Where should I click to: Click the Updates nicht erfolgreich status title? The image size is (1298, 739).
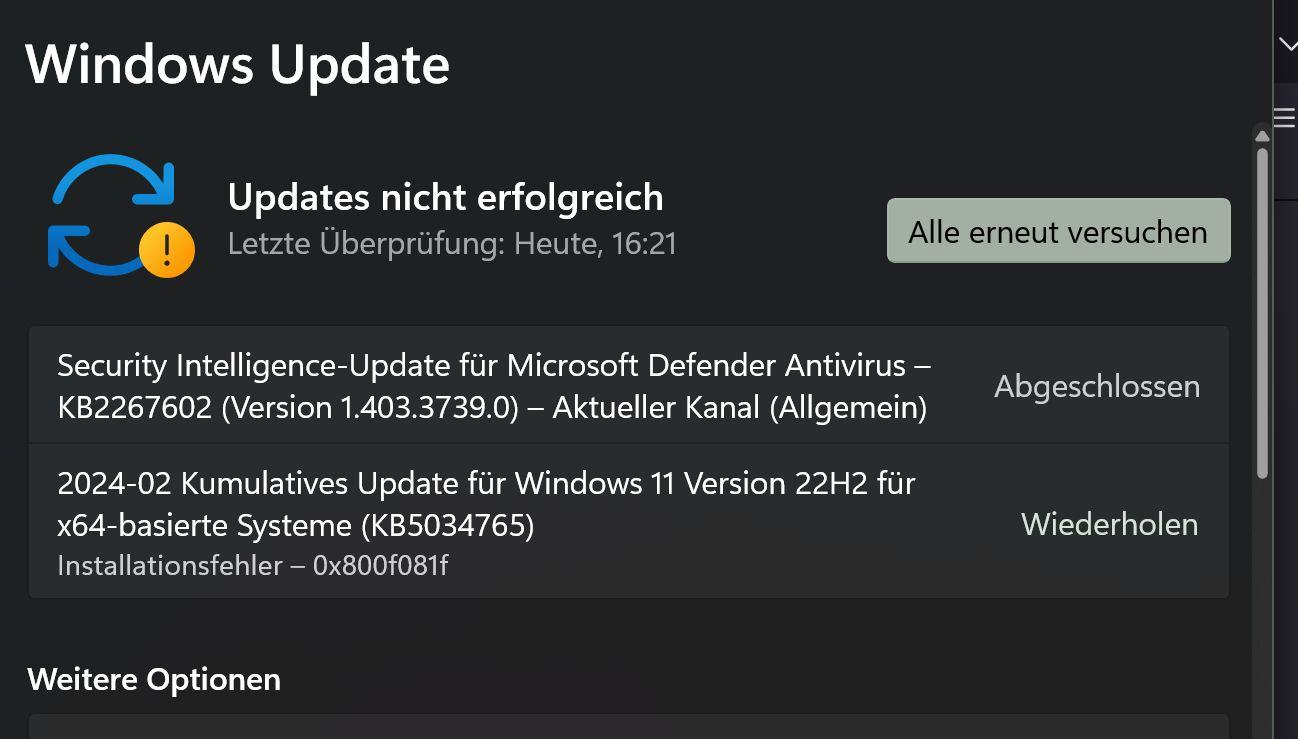point(446,197)
